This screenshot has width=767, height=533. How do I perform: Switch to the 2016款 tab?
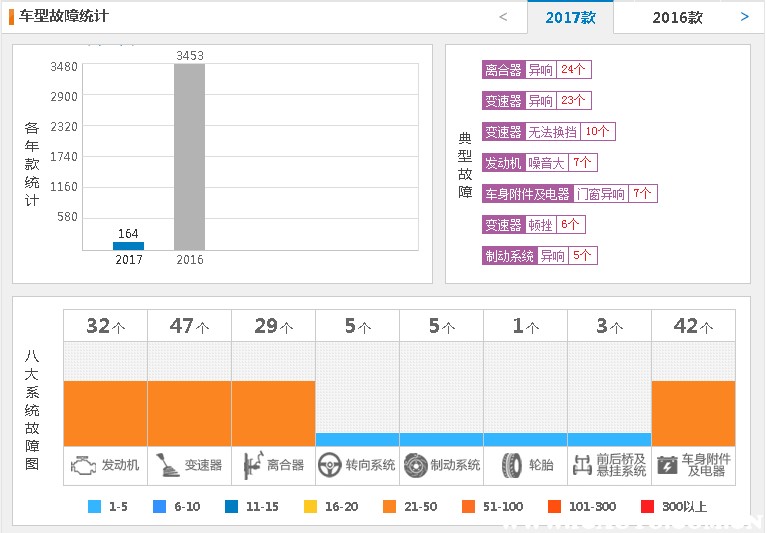[677, 18]
